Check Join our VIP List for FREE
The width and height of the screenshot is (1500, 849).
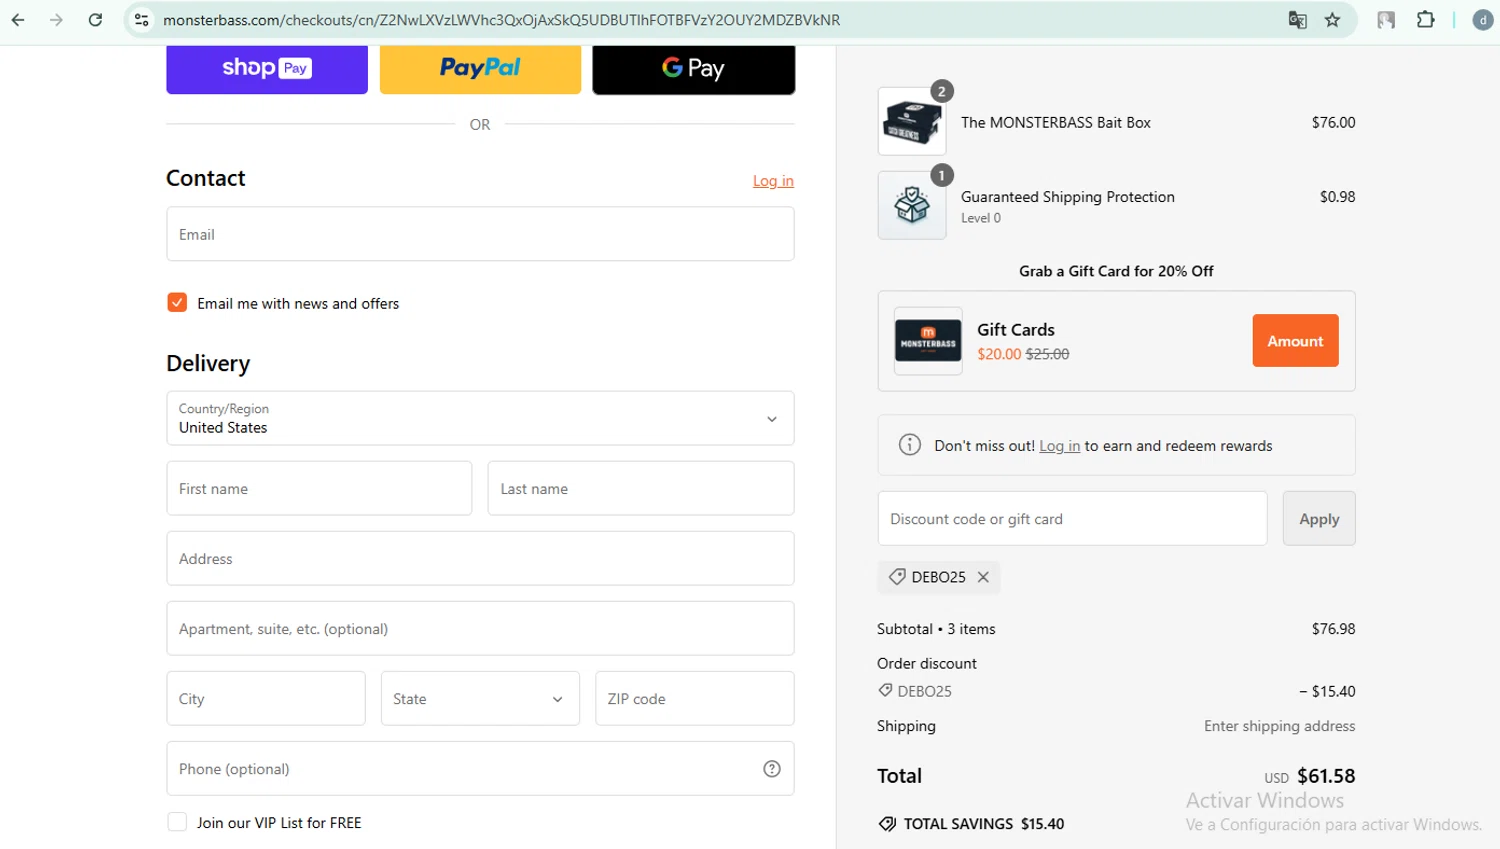point(177,822)
